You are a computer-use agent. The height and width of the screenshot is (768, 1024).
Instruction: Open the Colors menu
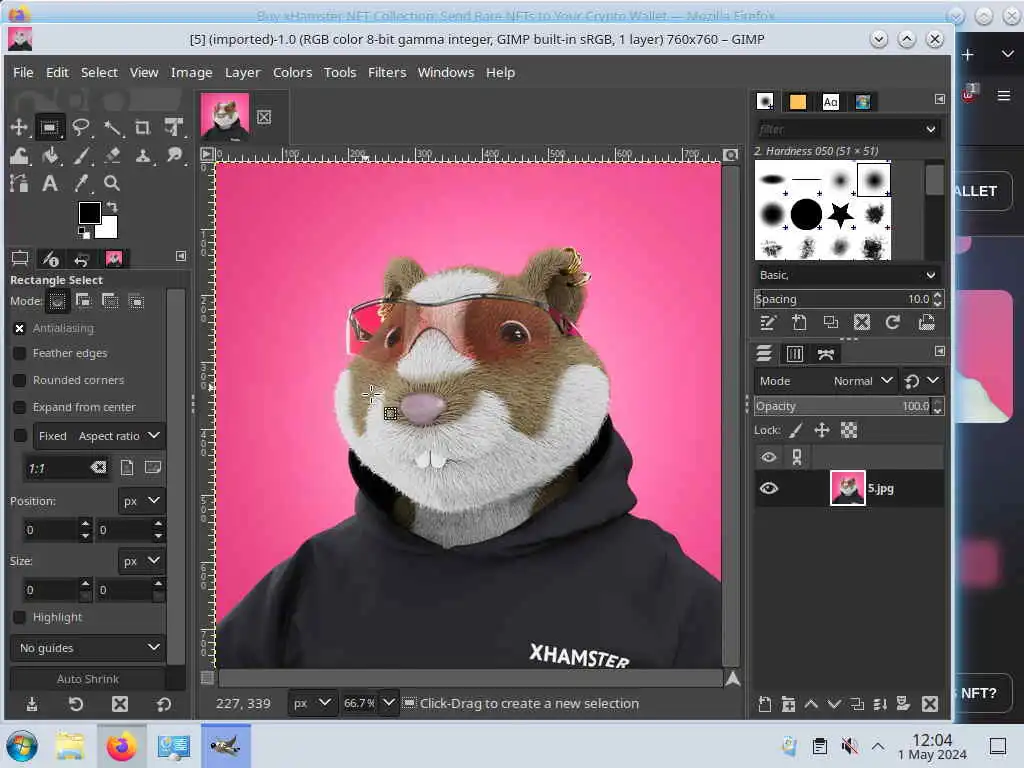(x=292, y=72)
